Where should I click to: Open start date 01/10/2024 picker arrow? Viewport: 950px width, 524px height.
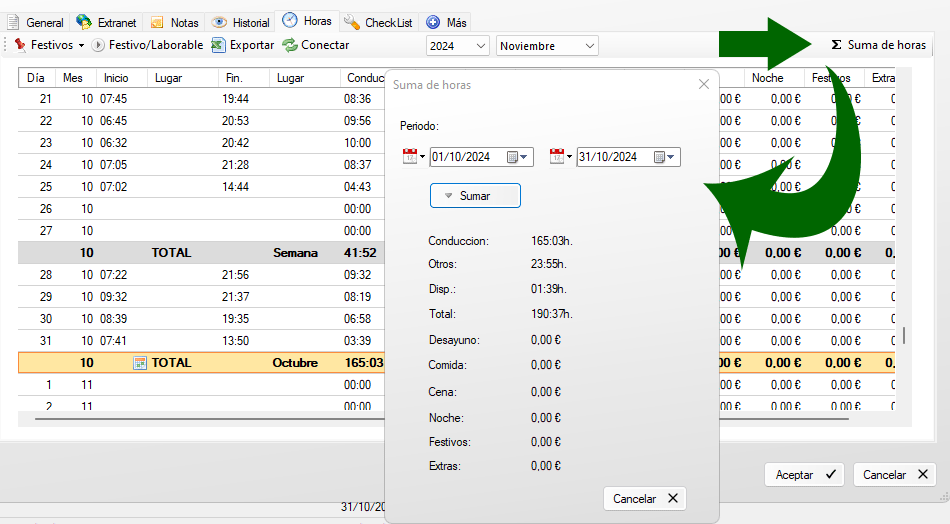pyautogui.click(x=525, y=157)
